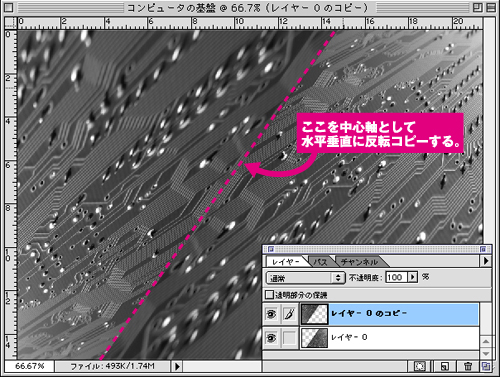Click the 66.67% zoom field

(x=30, y=366)
